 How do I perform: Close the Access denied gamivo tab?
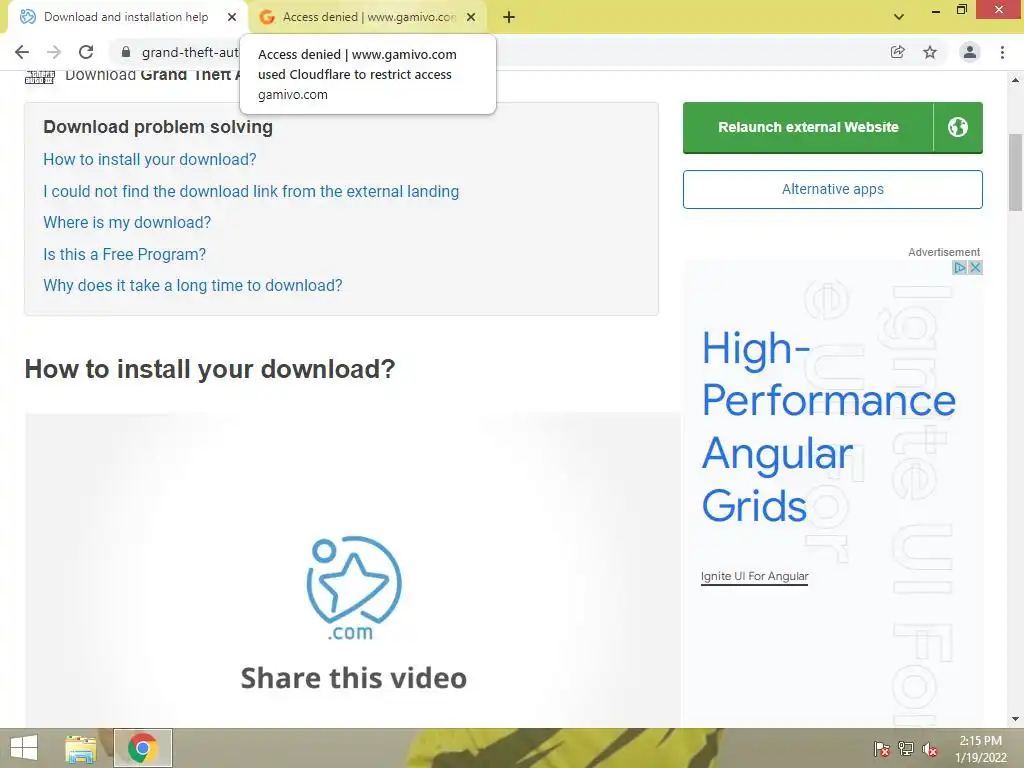tap(471, 17)
